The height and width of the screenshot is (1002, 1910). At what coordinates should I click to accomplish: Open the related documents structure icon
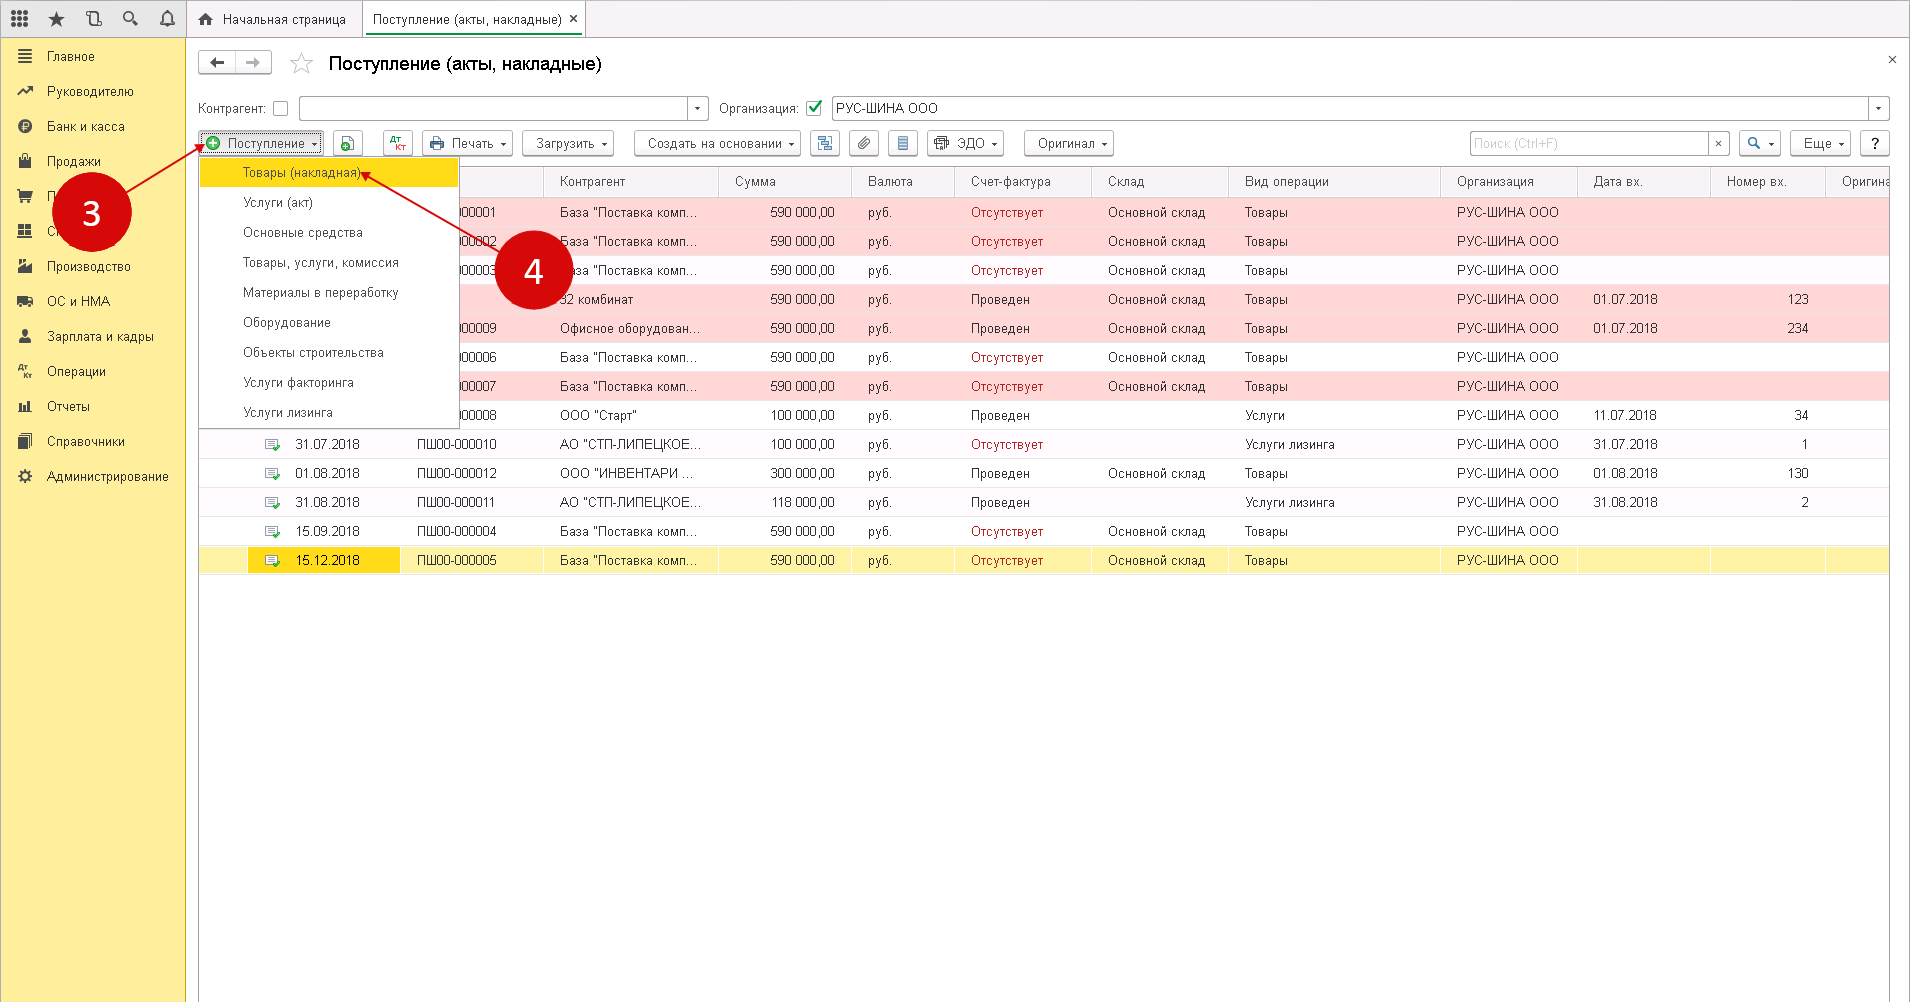[x=824, y=144]
